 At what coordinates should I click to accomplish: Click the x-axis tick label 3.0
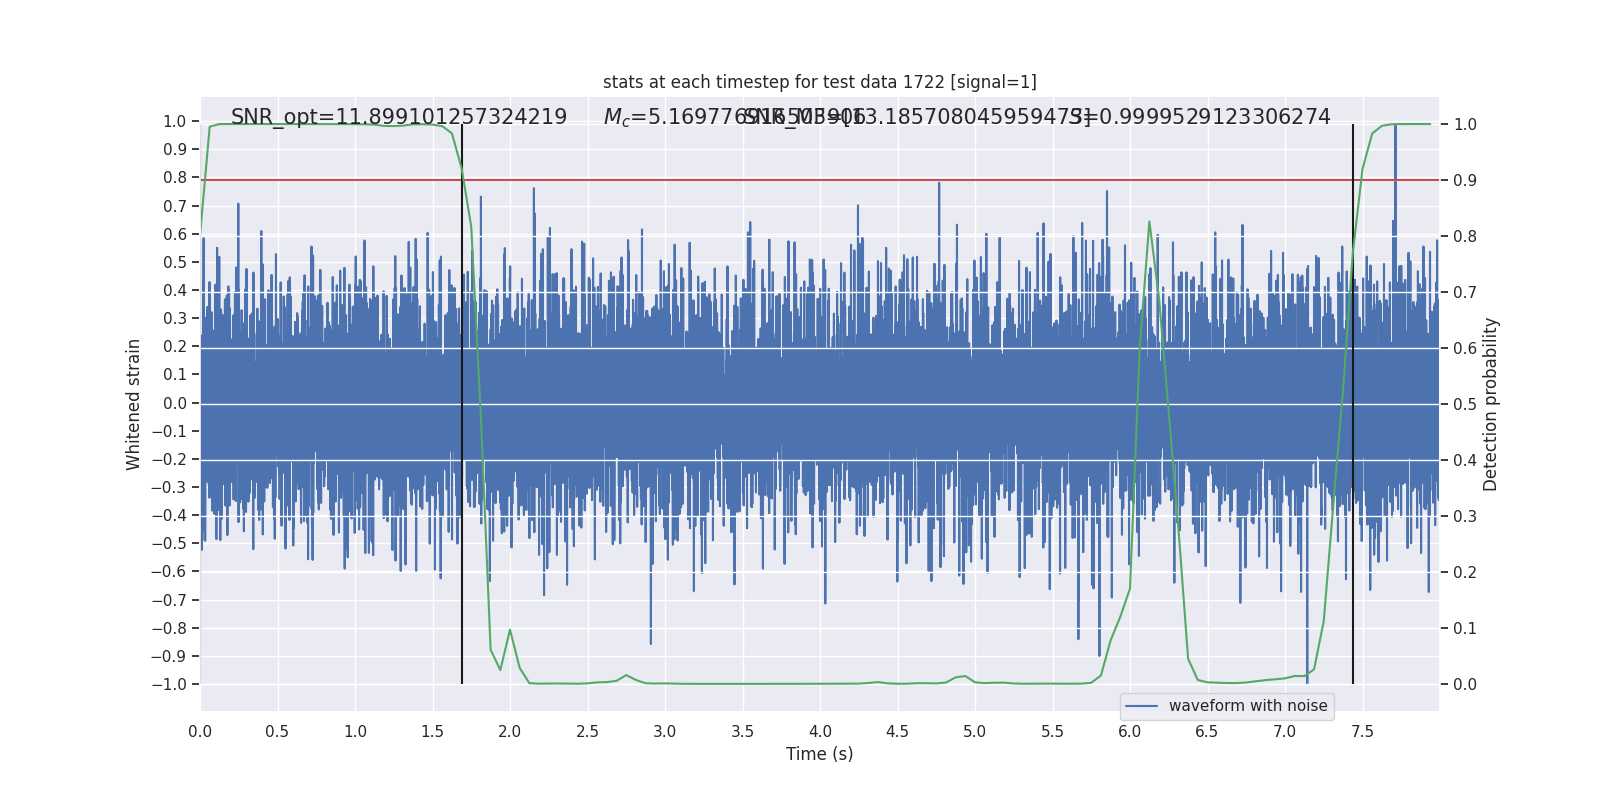pos(665,732)
